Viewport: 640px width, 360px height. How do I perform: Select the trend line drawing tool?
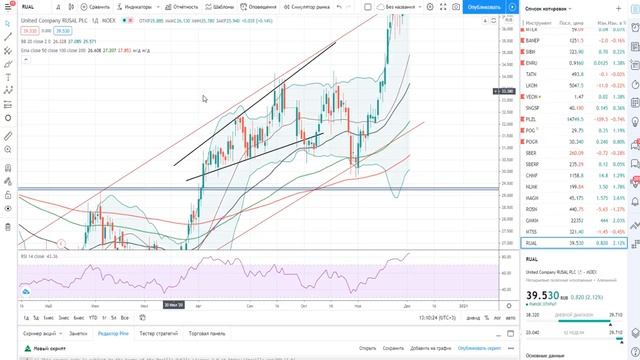[x=8, y=37]
